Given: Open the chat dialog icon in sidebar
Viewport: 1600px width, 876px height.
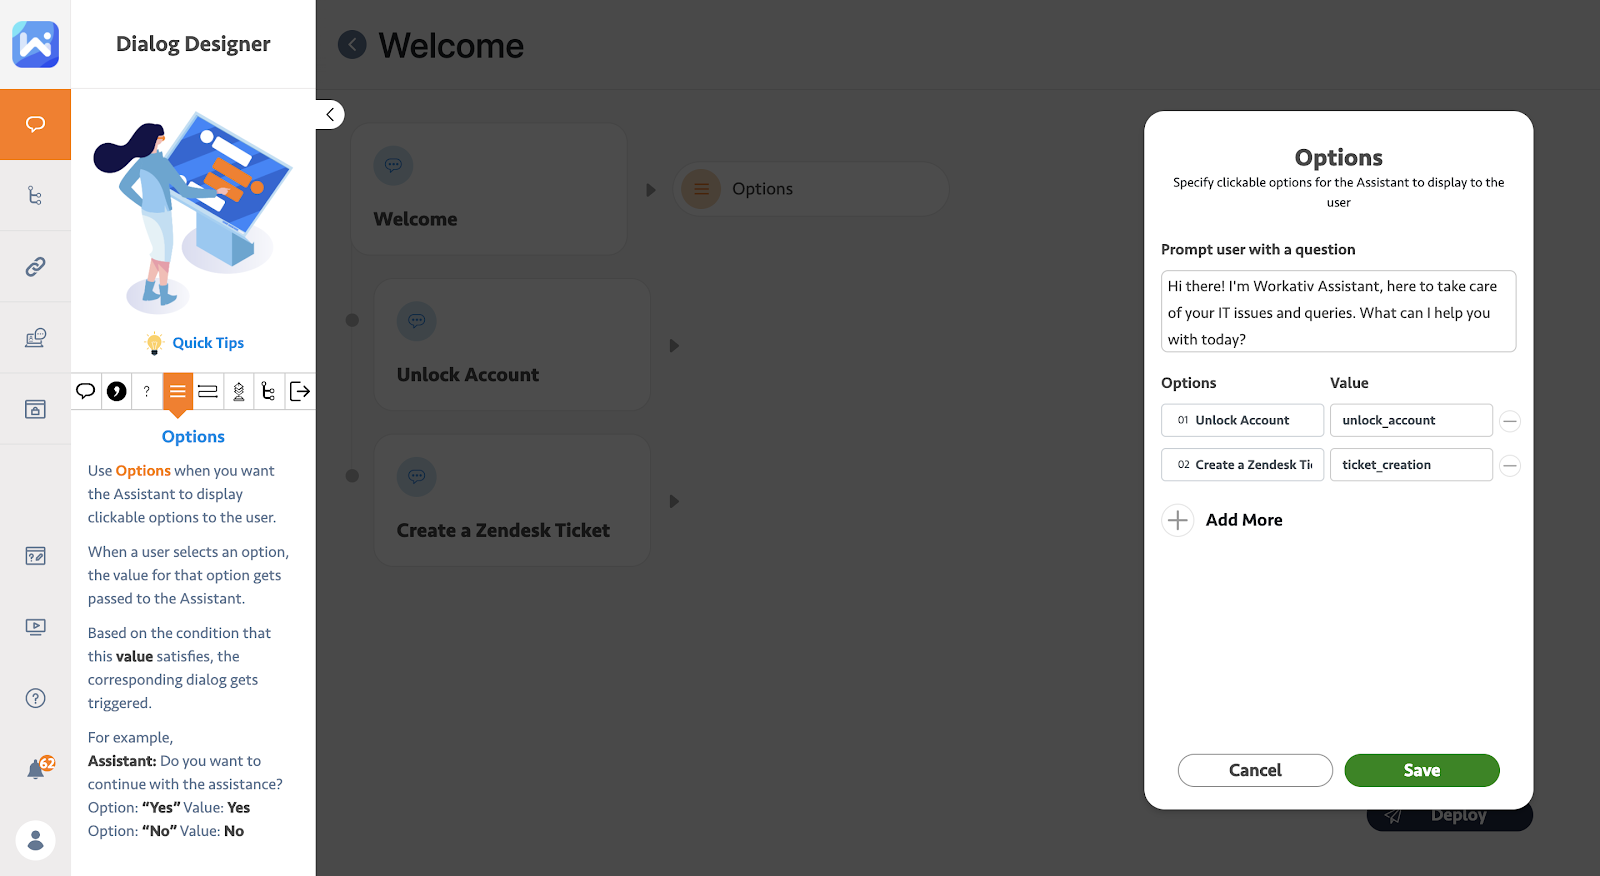Looking at the screenshot, I should [35, 124].
